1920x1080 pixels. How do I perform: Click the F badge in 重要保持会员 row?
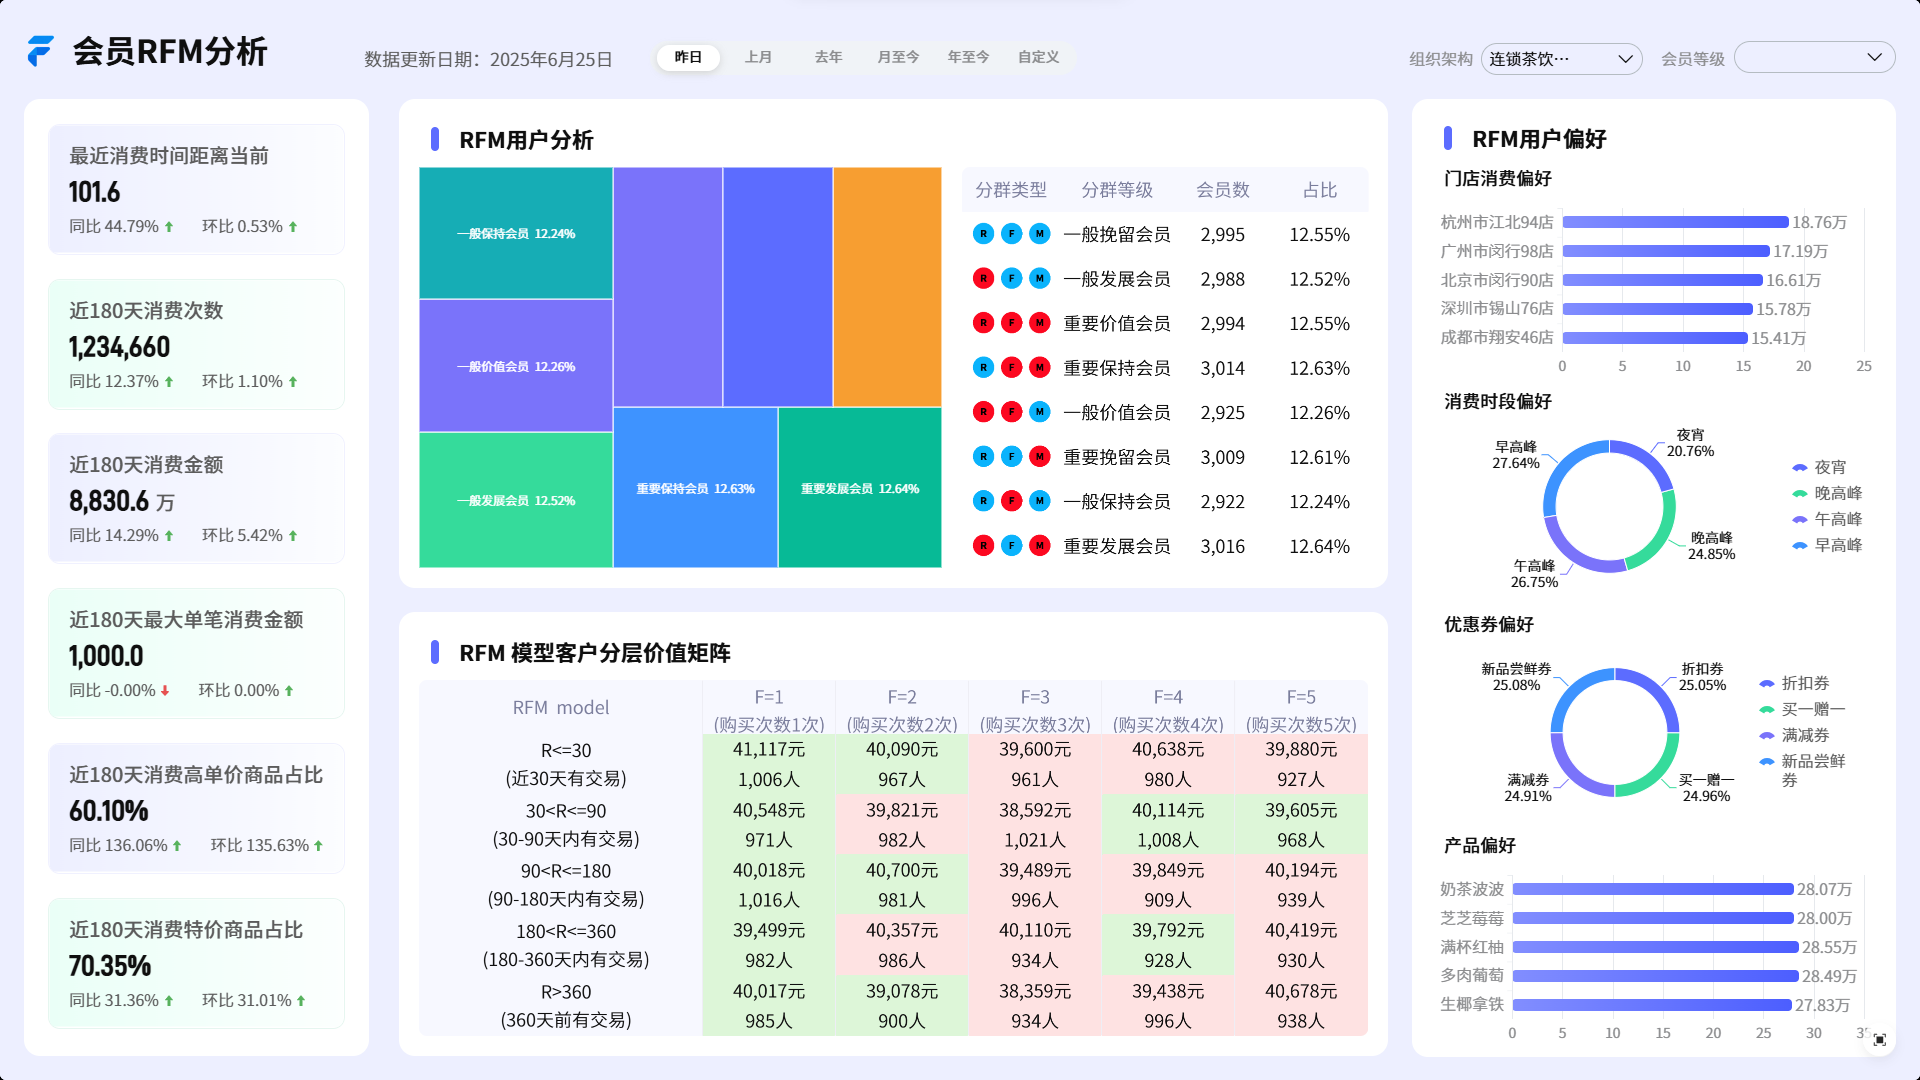(1012, 368)
